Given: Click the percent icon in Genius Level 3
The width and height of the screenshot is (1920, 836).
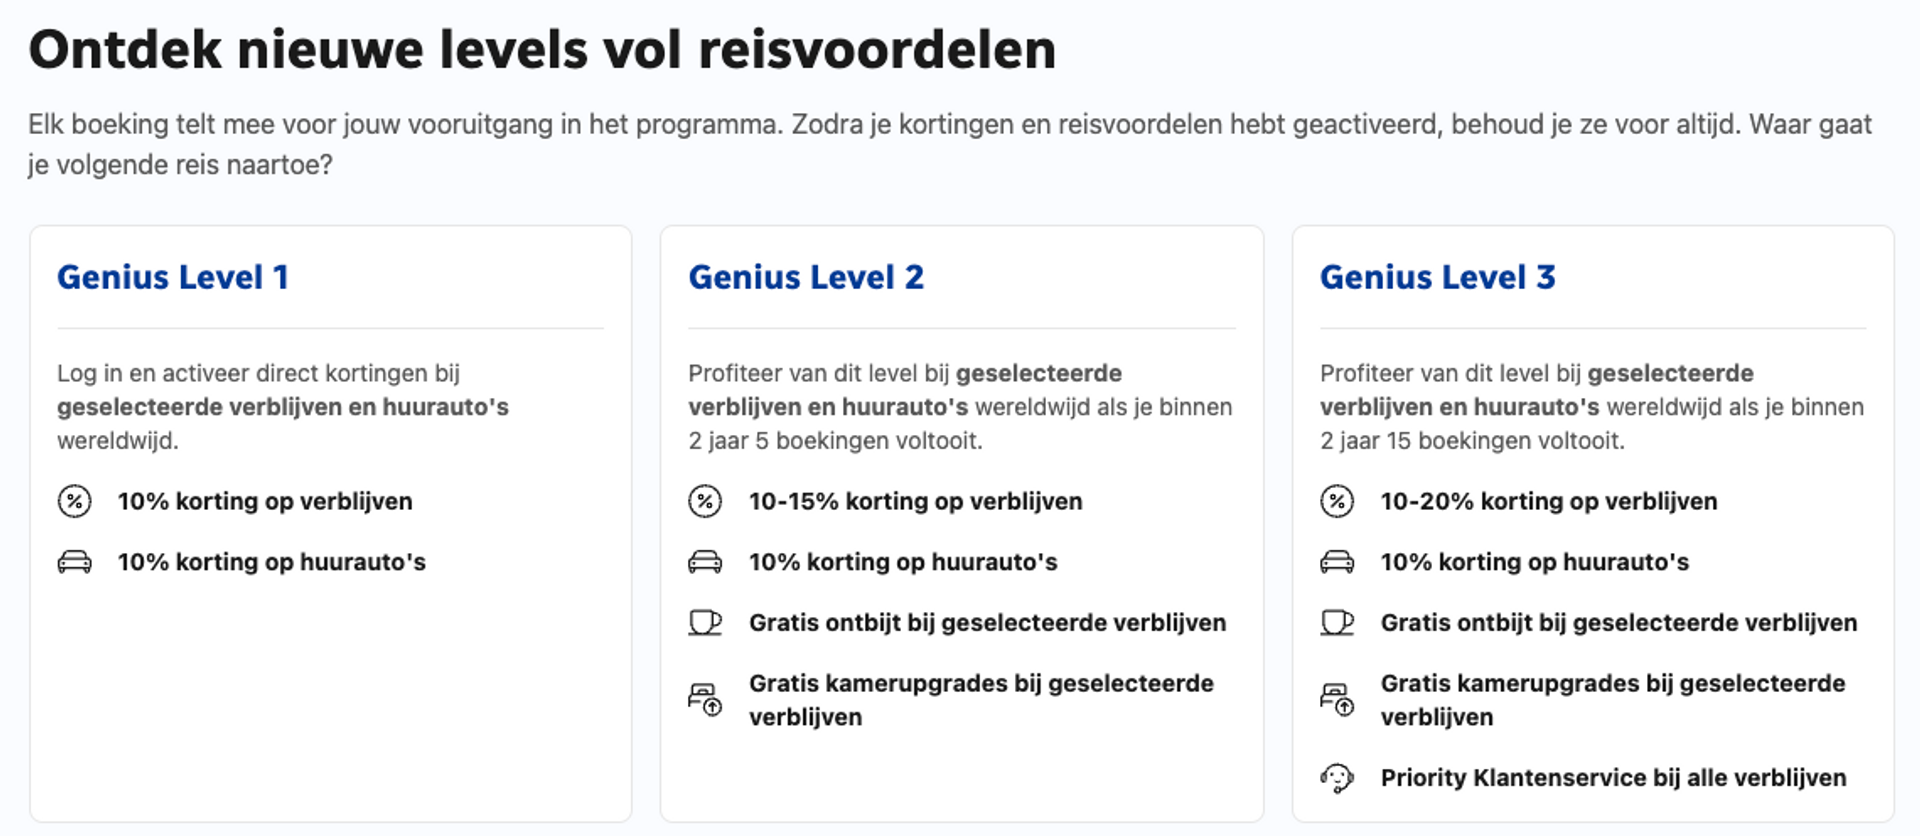Looking at the screenshot, I should coord(1337,501).
